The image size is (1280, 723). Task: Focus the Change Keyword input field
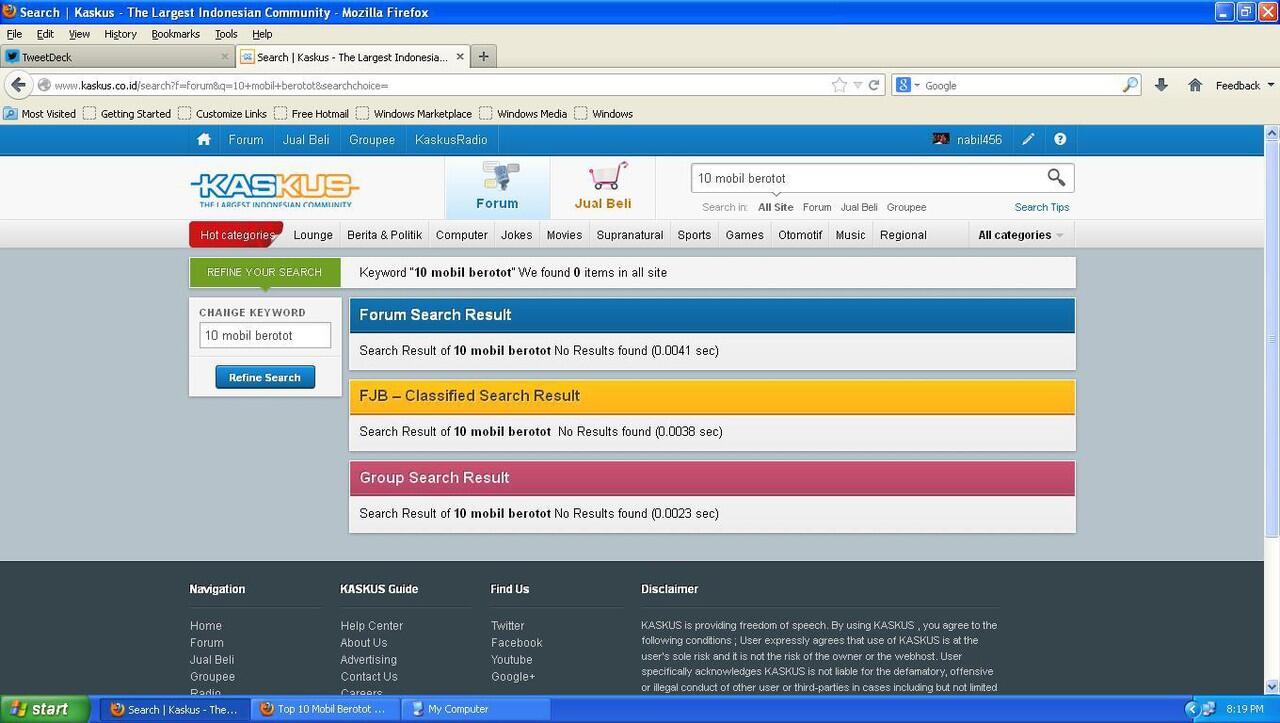tap(265, 336)
